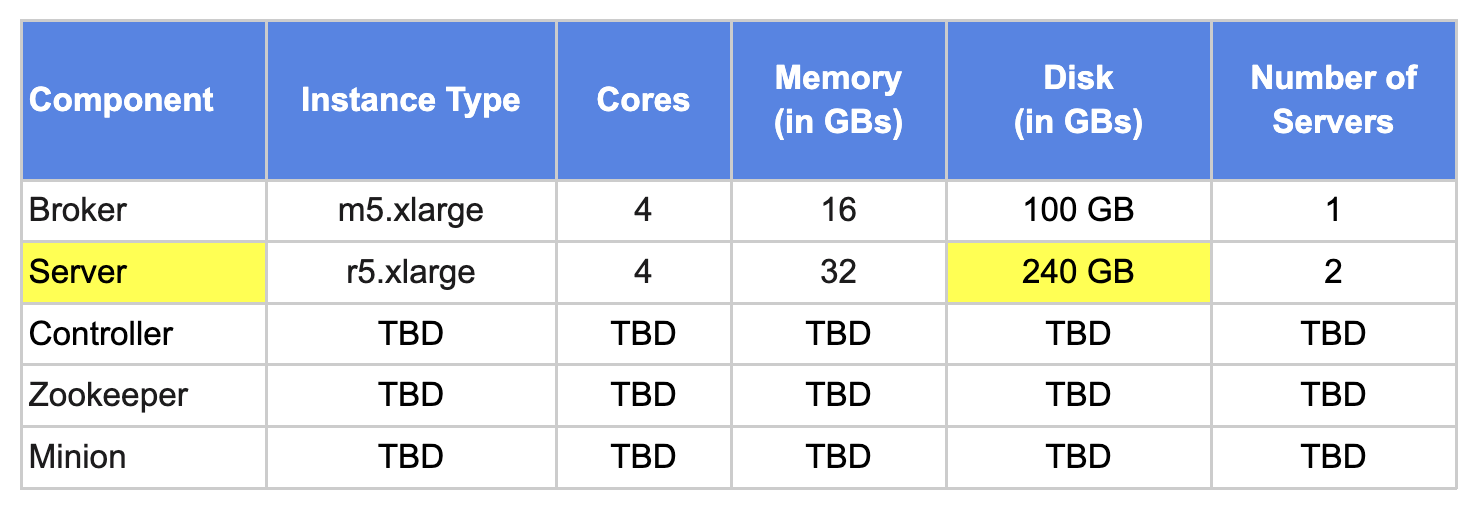This screenshot has height=508, width=1476.
Task: Select the Broker memory cell showing 16
Action: coord(838,210)
